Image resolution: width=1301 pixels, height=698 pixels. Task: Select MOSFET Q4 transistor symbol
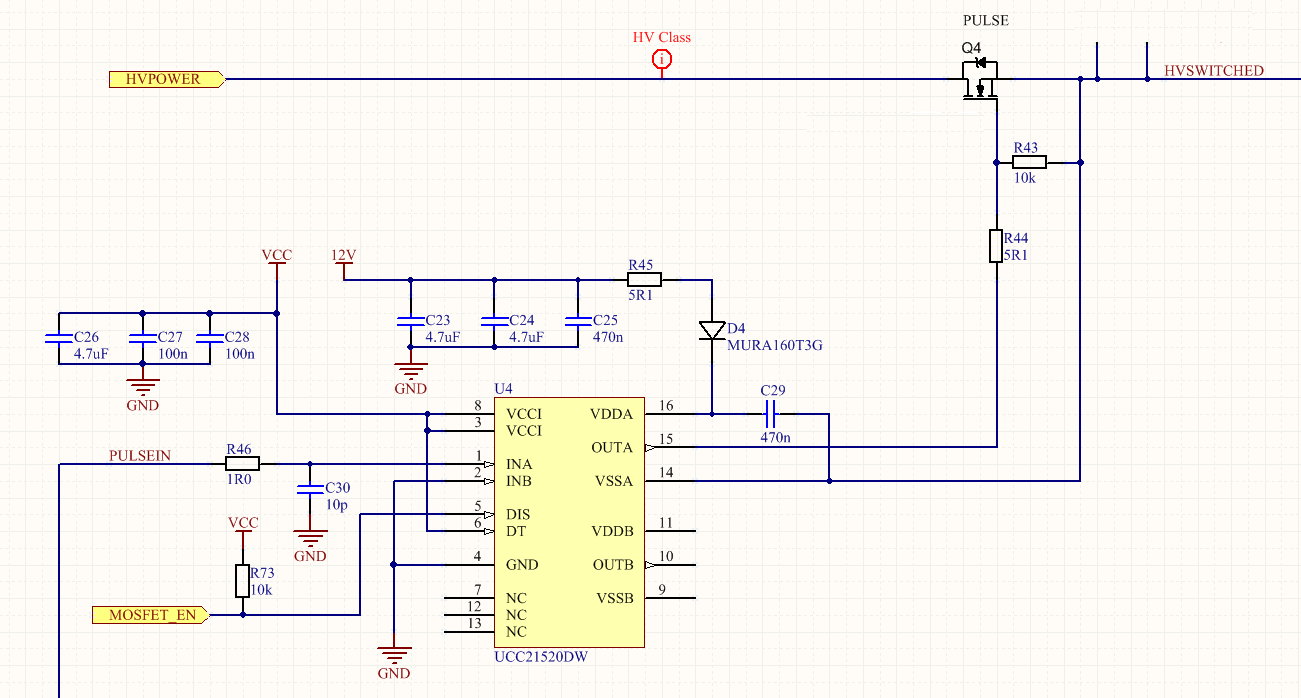pos(981,79)
